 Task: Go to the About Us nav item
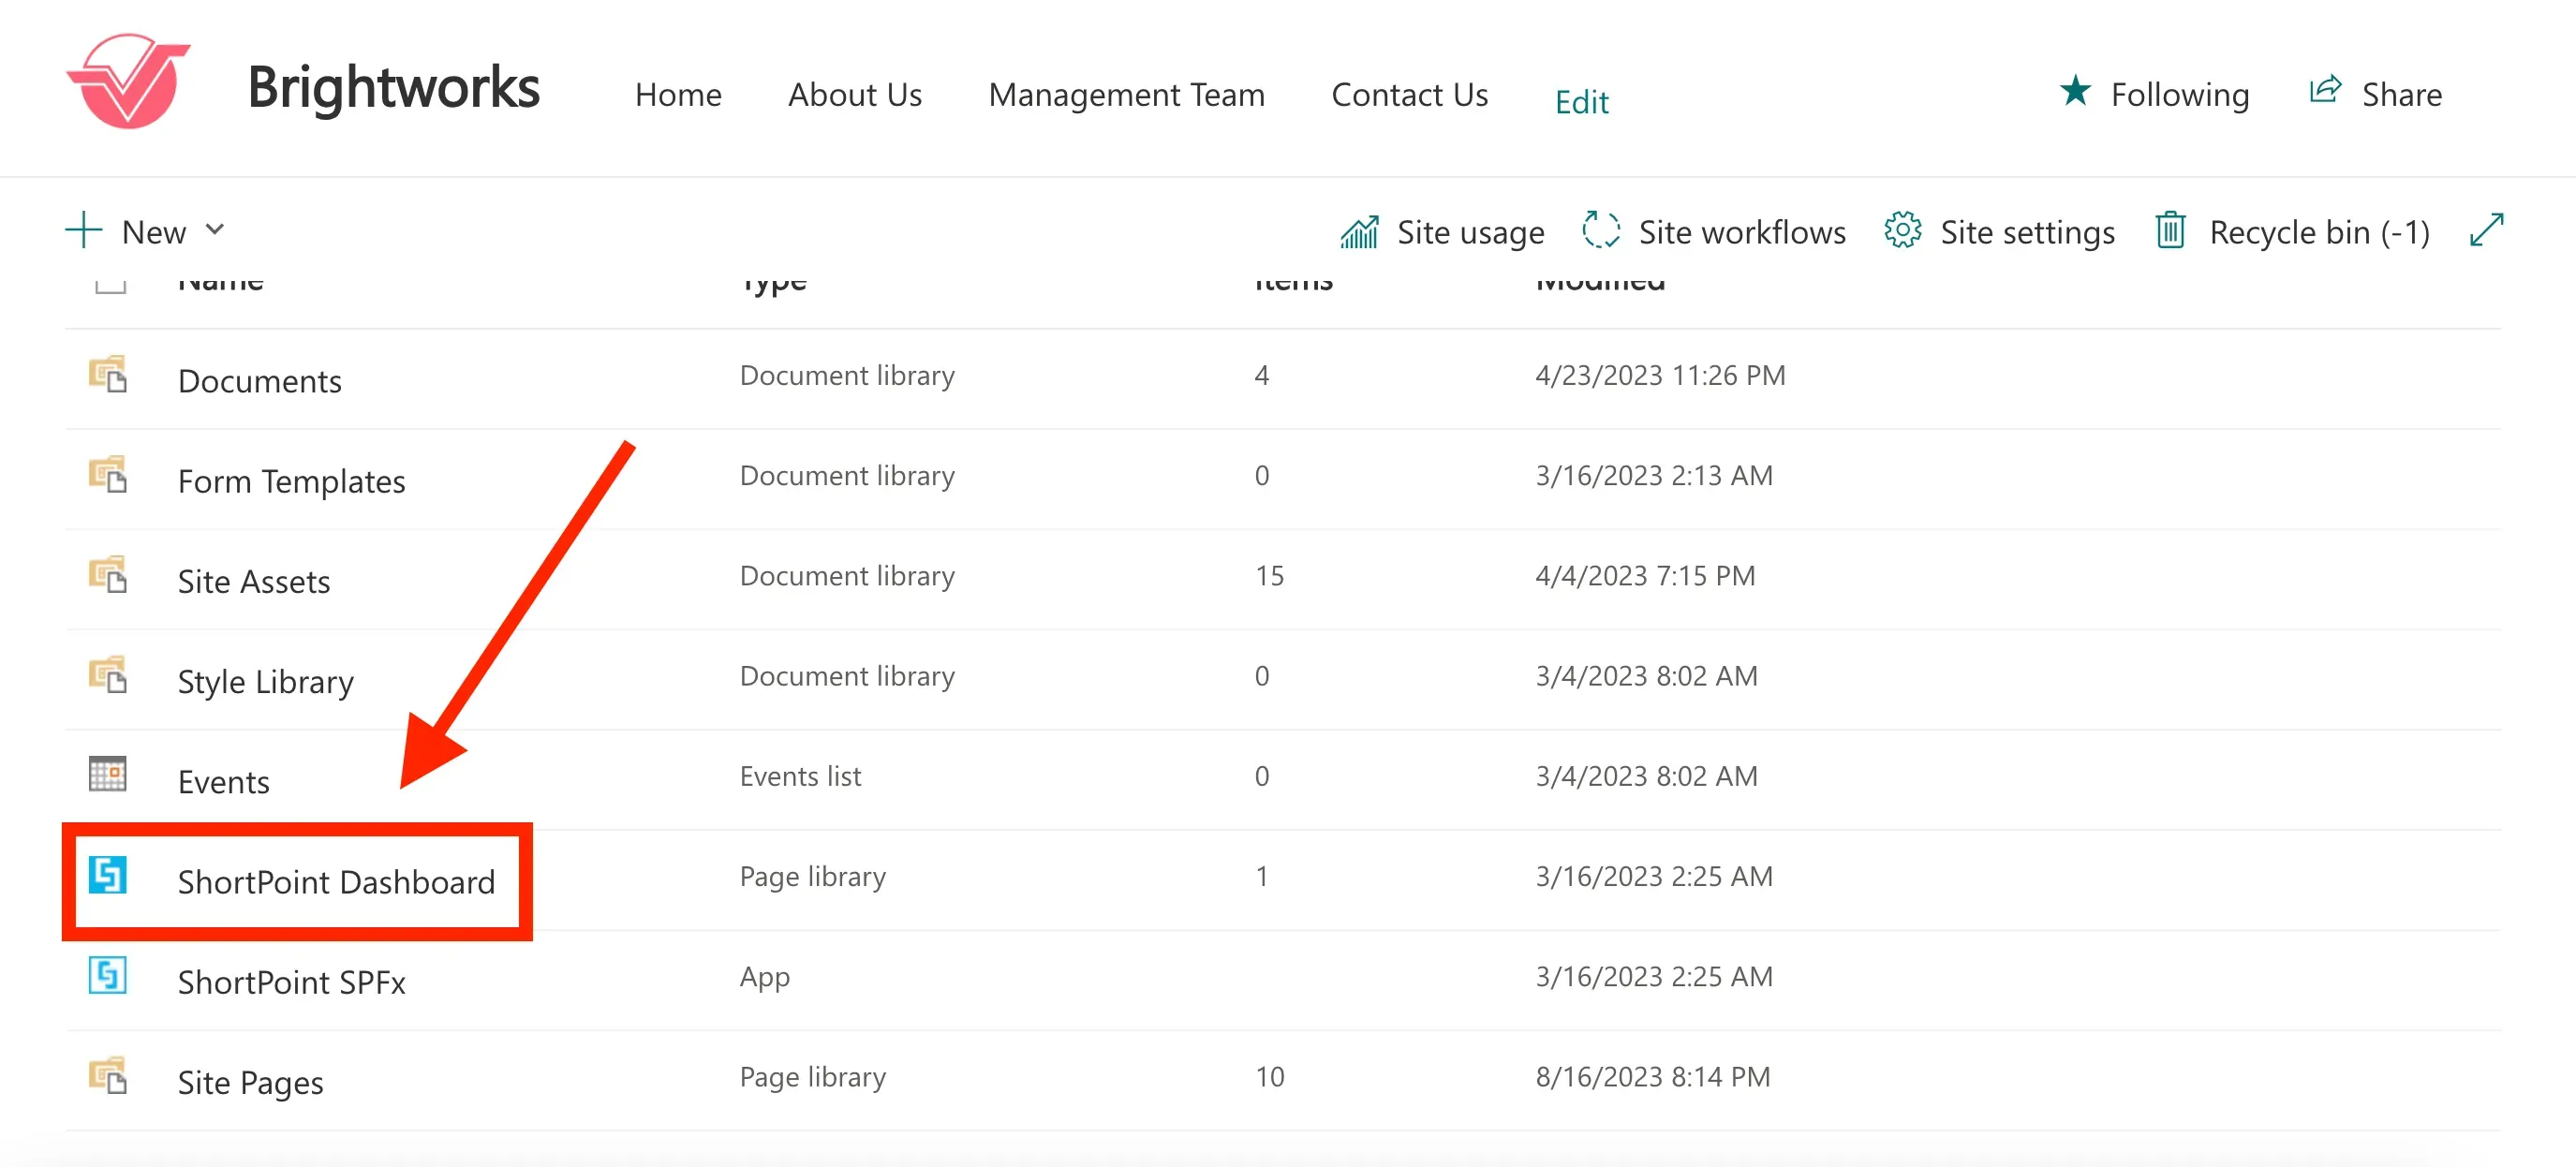[x=855, y=94]
